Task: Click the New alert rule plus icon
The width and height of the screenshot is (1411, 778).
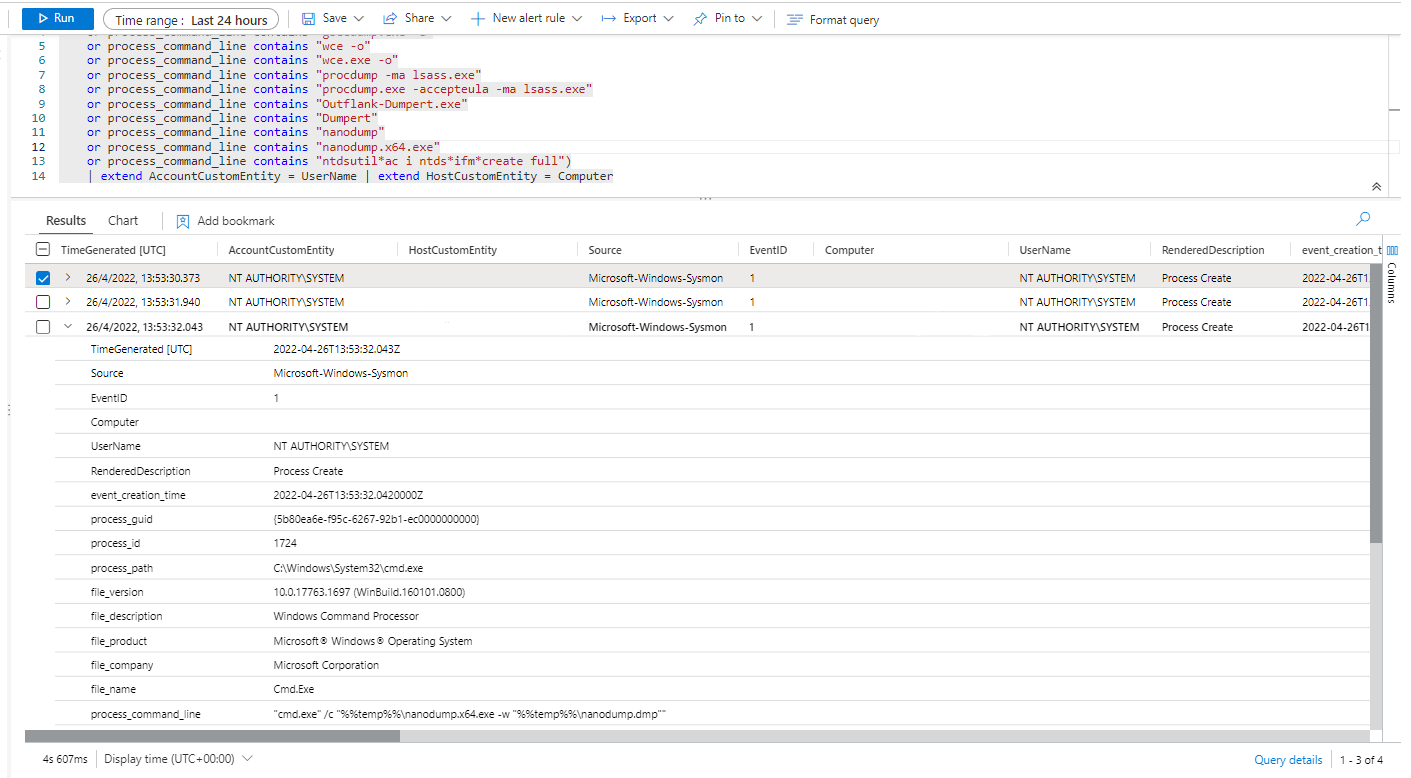Action: (x=478, y=19)
